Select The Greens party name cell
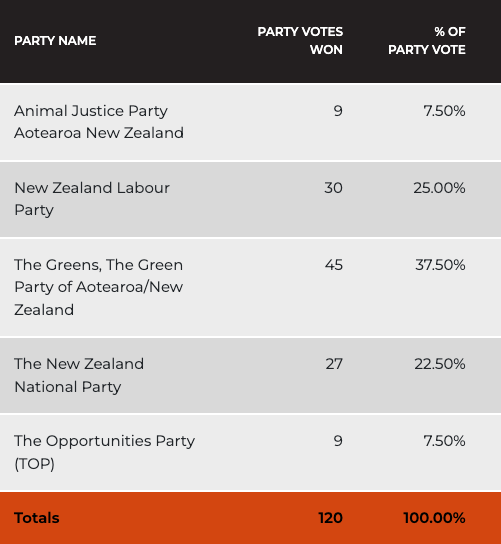The height and width of the screenshot is (544, 501). 99,287
